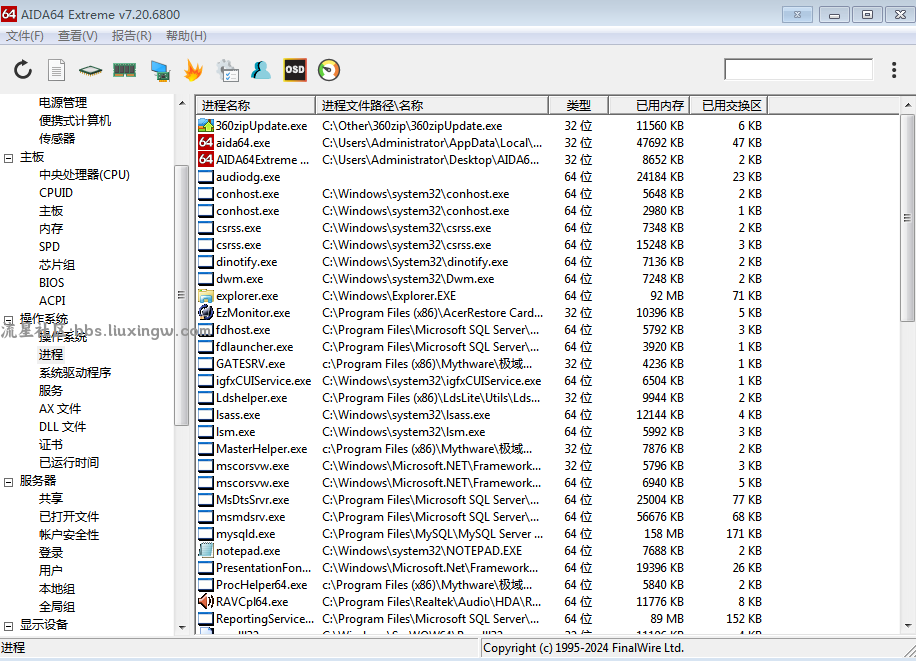Select CPUID in the tree
The image size is (916, 661).
click(56, 193)
